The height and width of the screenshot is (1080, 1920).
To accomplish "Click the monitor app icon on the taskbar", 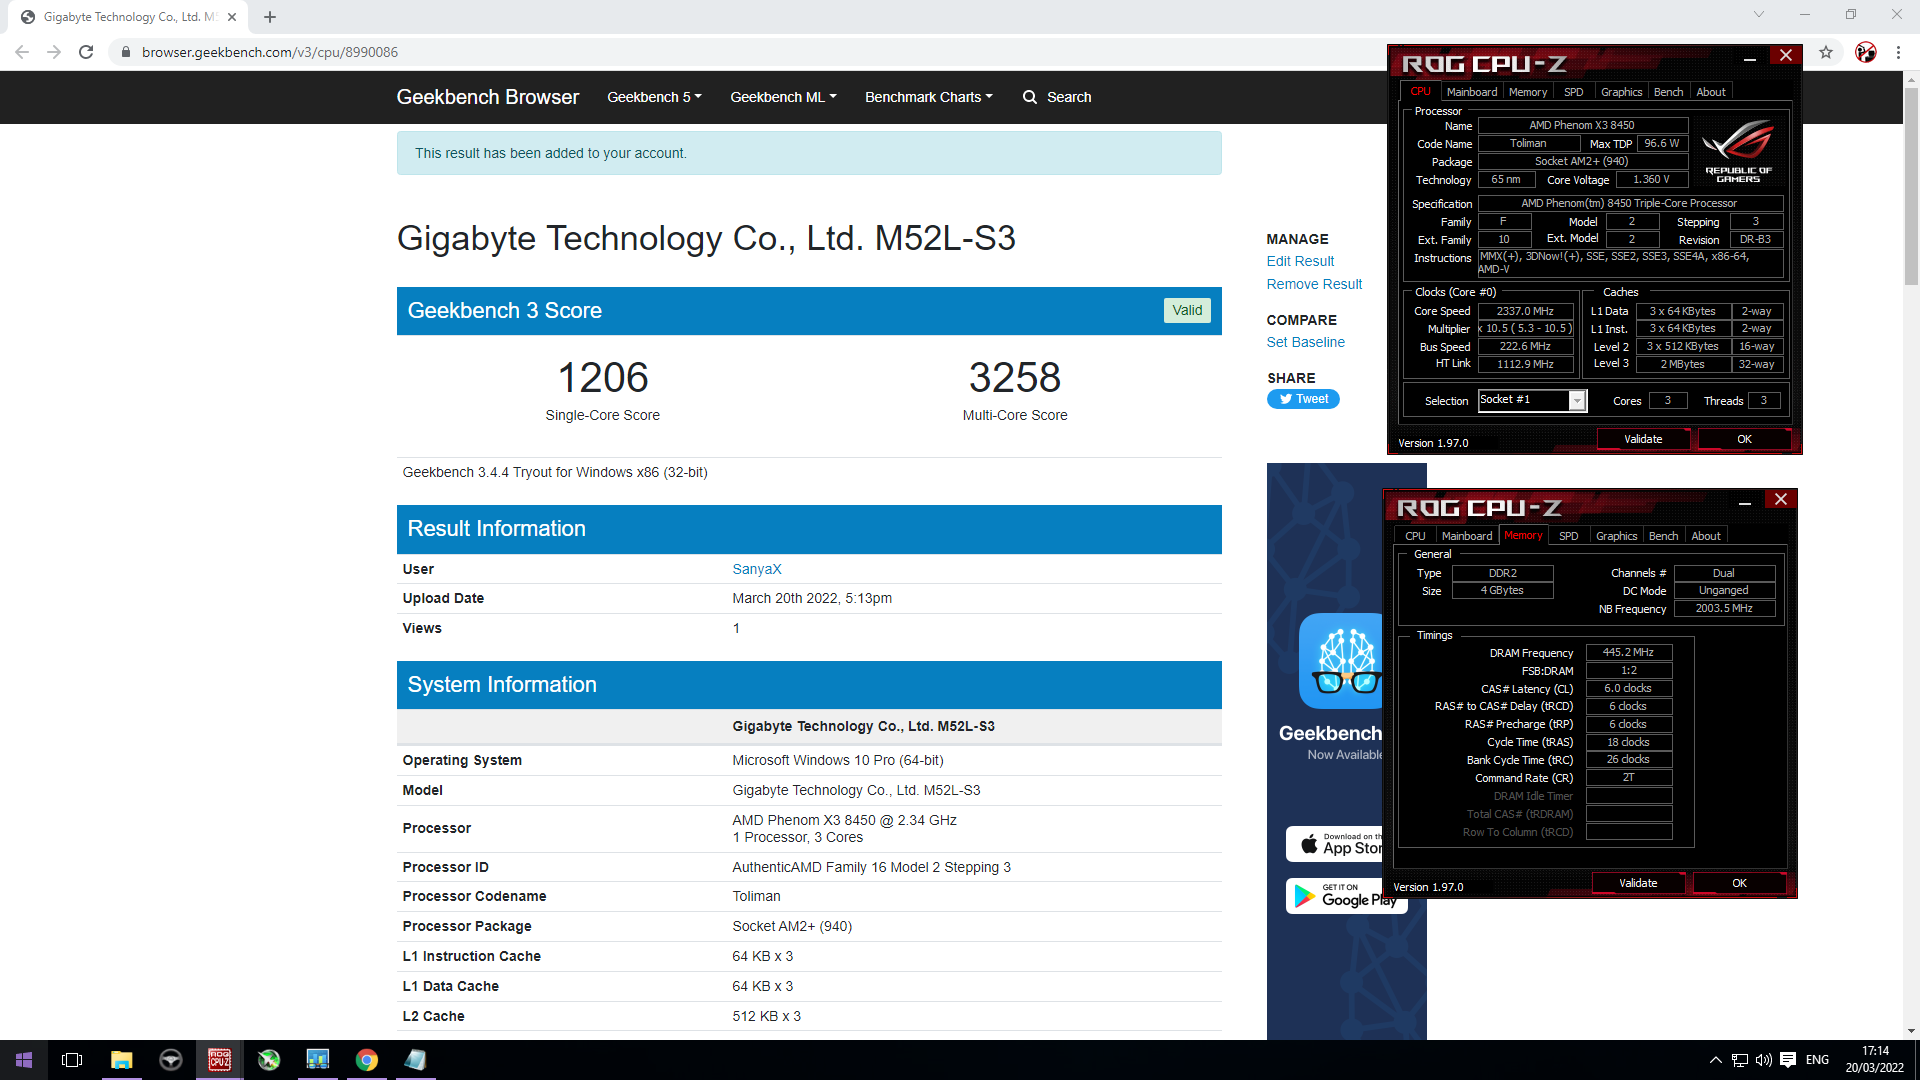I will point(318,1060).
